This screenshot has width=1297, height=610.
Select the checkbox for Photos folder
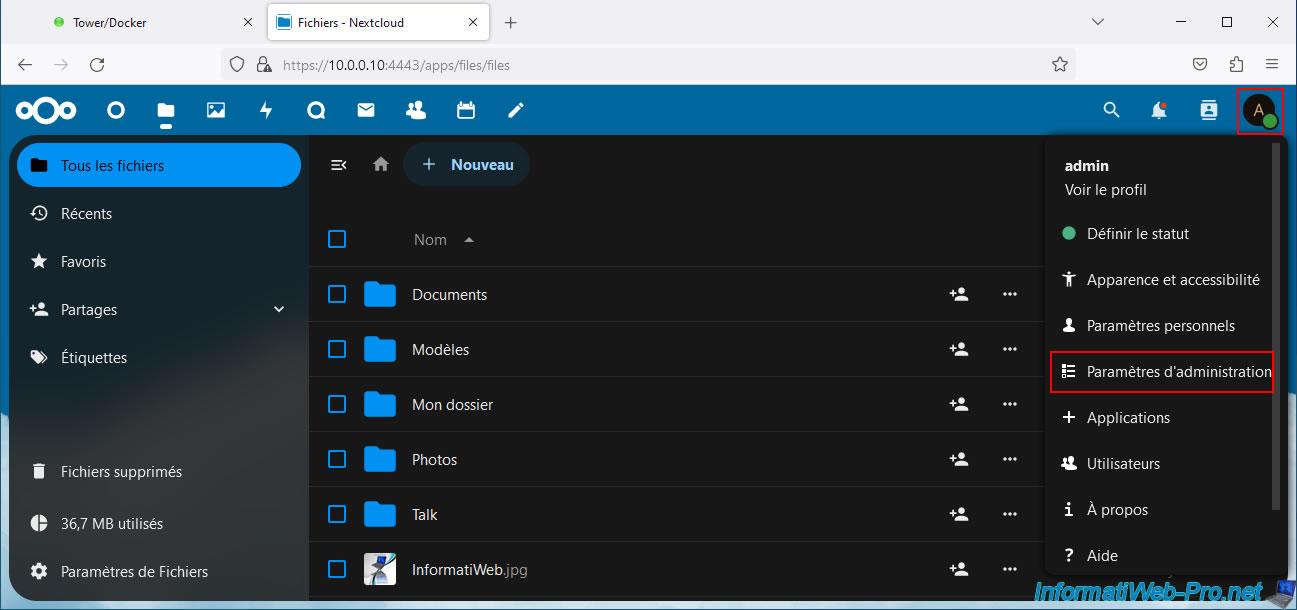tap(337, 459)
